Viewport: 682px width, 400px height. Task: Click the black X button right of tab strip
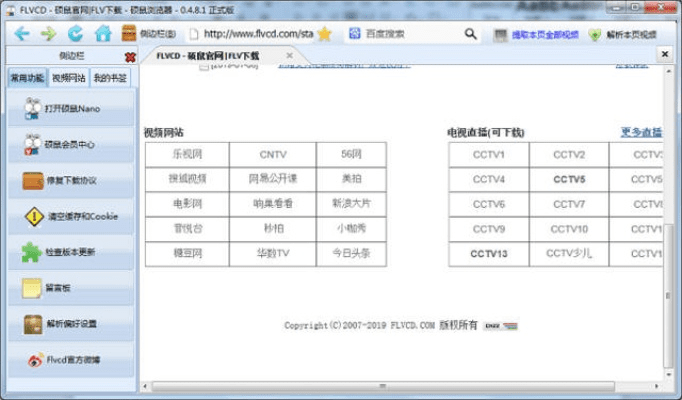[x=665, y=54]
